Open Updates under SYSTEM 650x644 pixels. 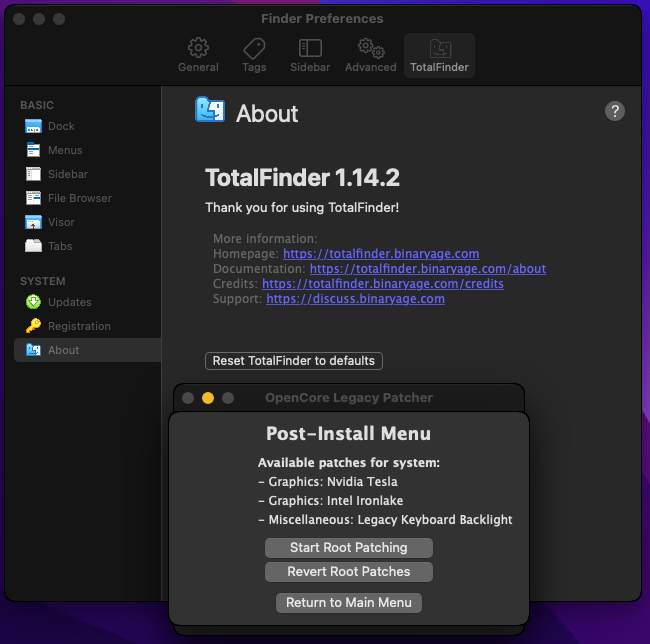coord(87,302)
